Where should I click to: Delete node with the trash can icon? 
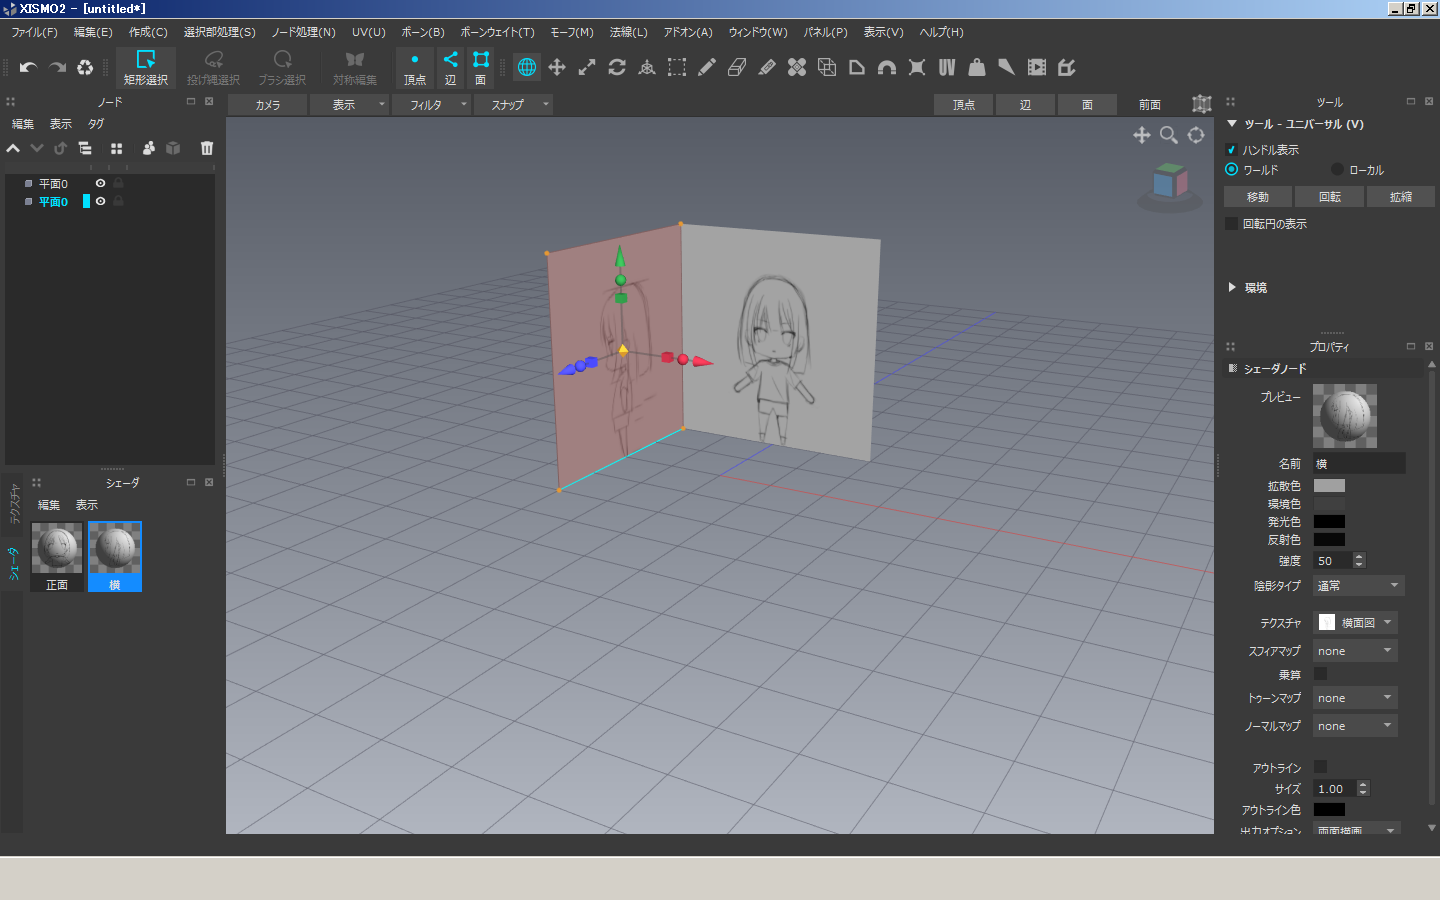[207, 148]
